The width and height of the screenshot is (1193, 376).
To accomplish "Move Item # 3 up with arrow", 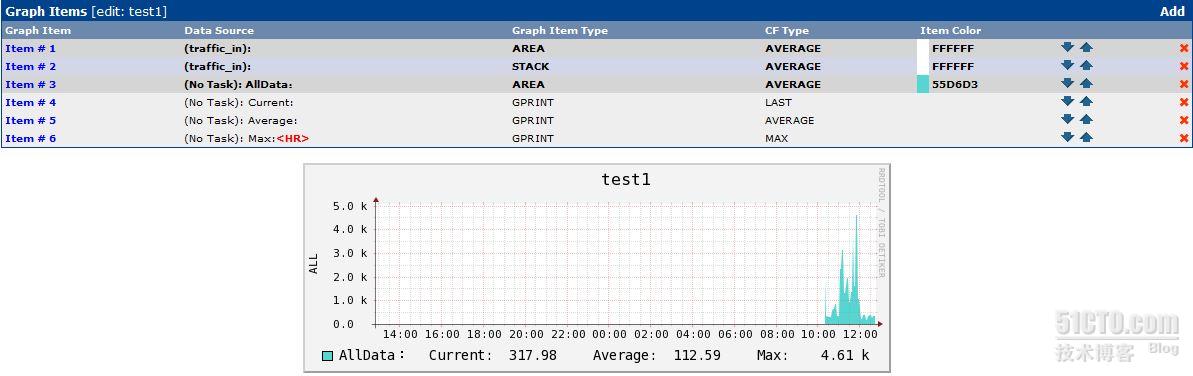I will 1086,83.
